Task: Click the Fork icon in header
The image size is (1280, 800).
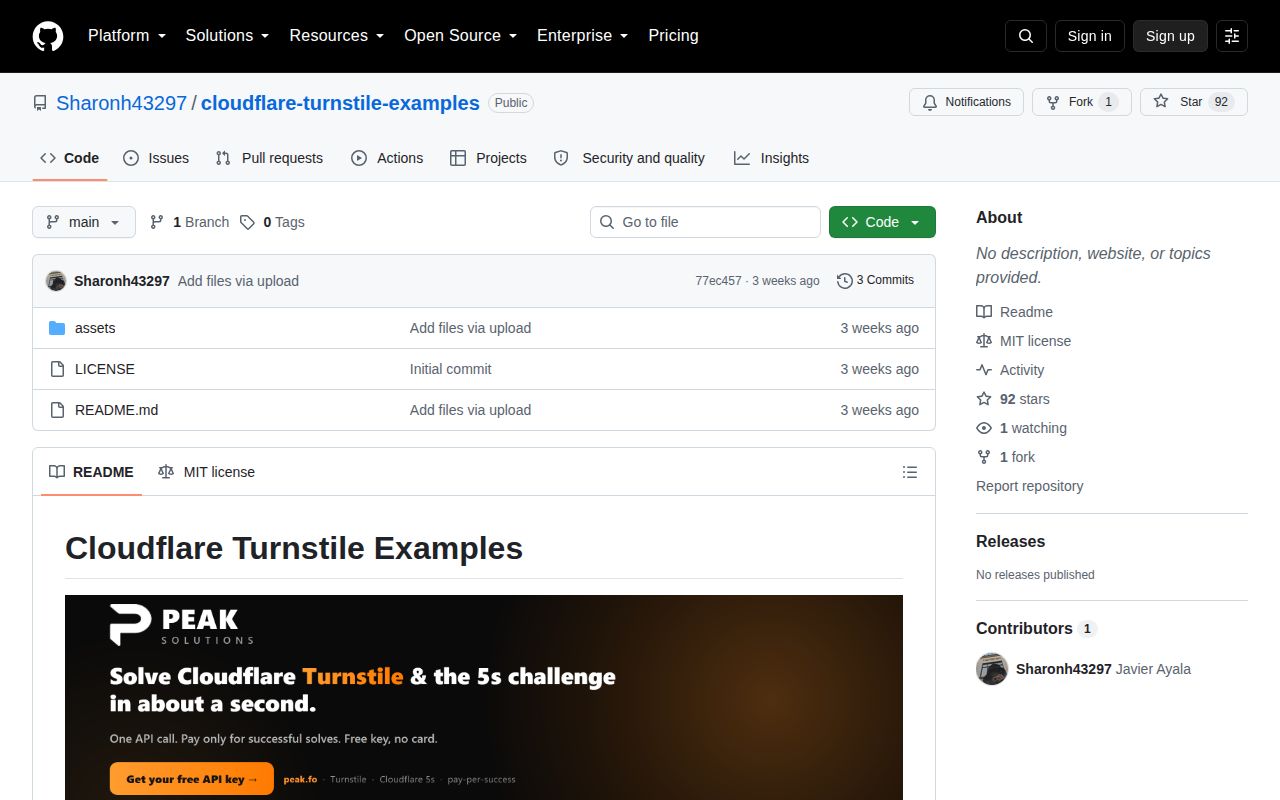Action: [x=1053, y=102]
